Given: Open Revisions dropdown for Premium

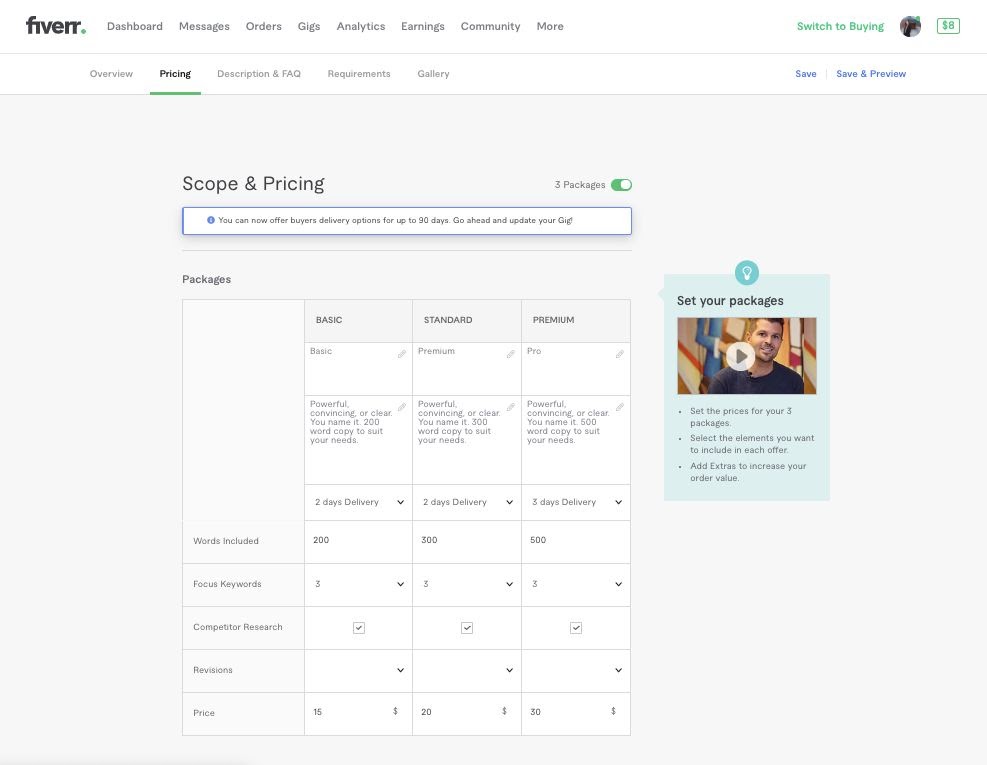Looking at the screenshot, I should click(576, 671).
